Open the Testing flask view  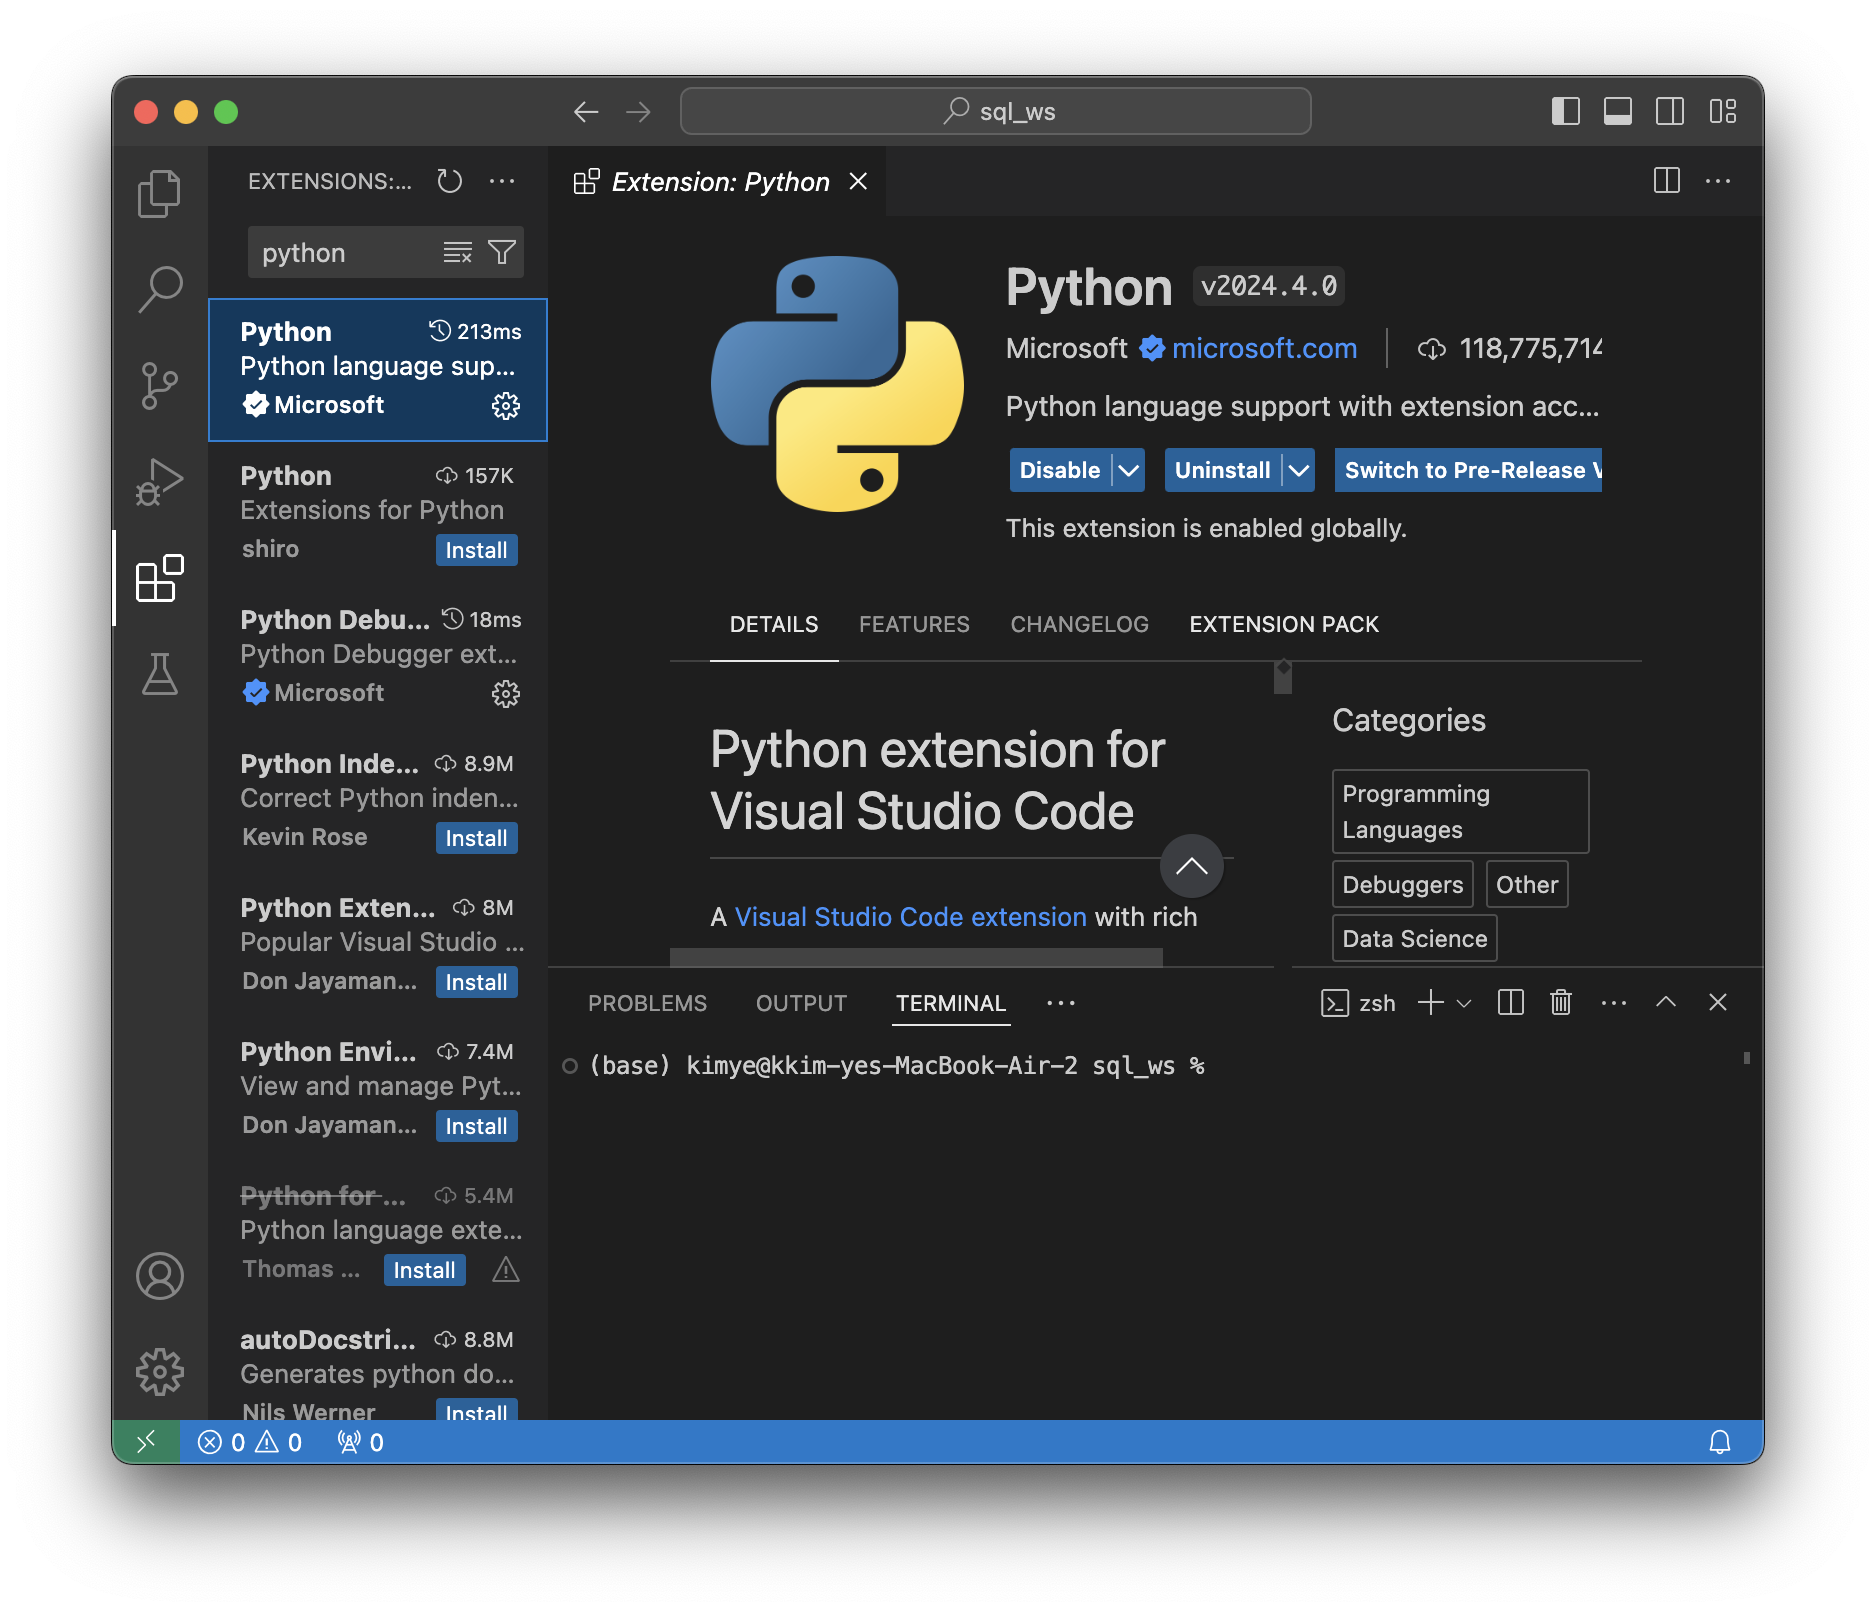(160, 674)
